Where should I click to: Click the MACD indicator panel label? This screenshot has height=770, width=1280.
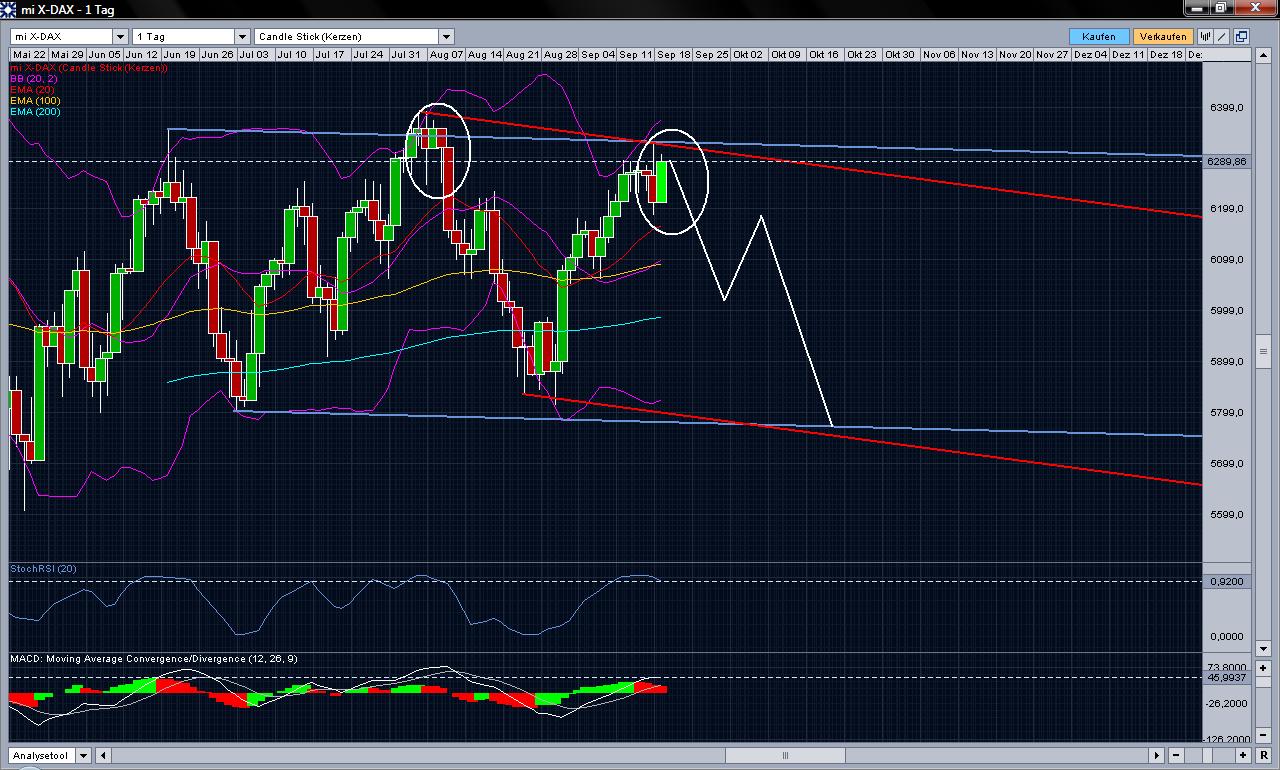click(x=153, y=659)
